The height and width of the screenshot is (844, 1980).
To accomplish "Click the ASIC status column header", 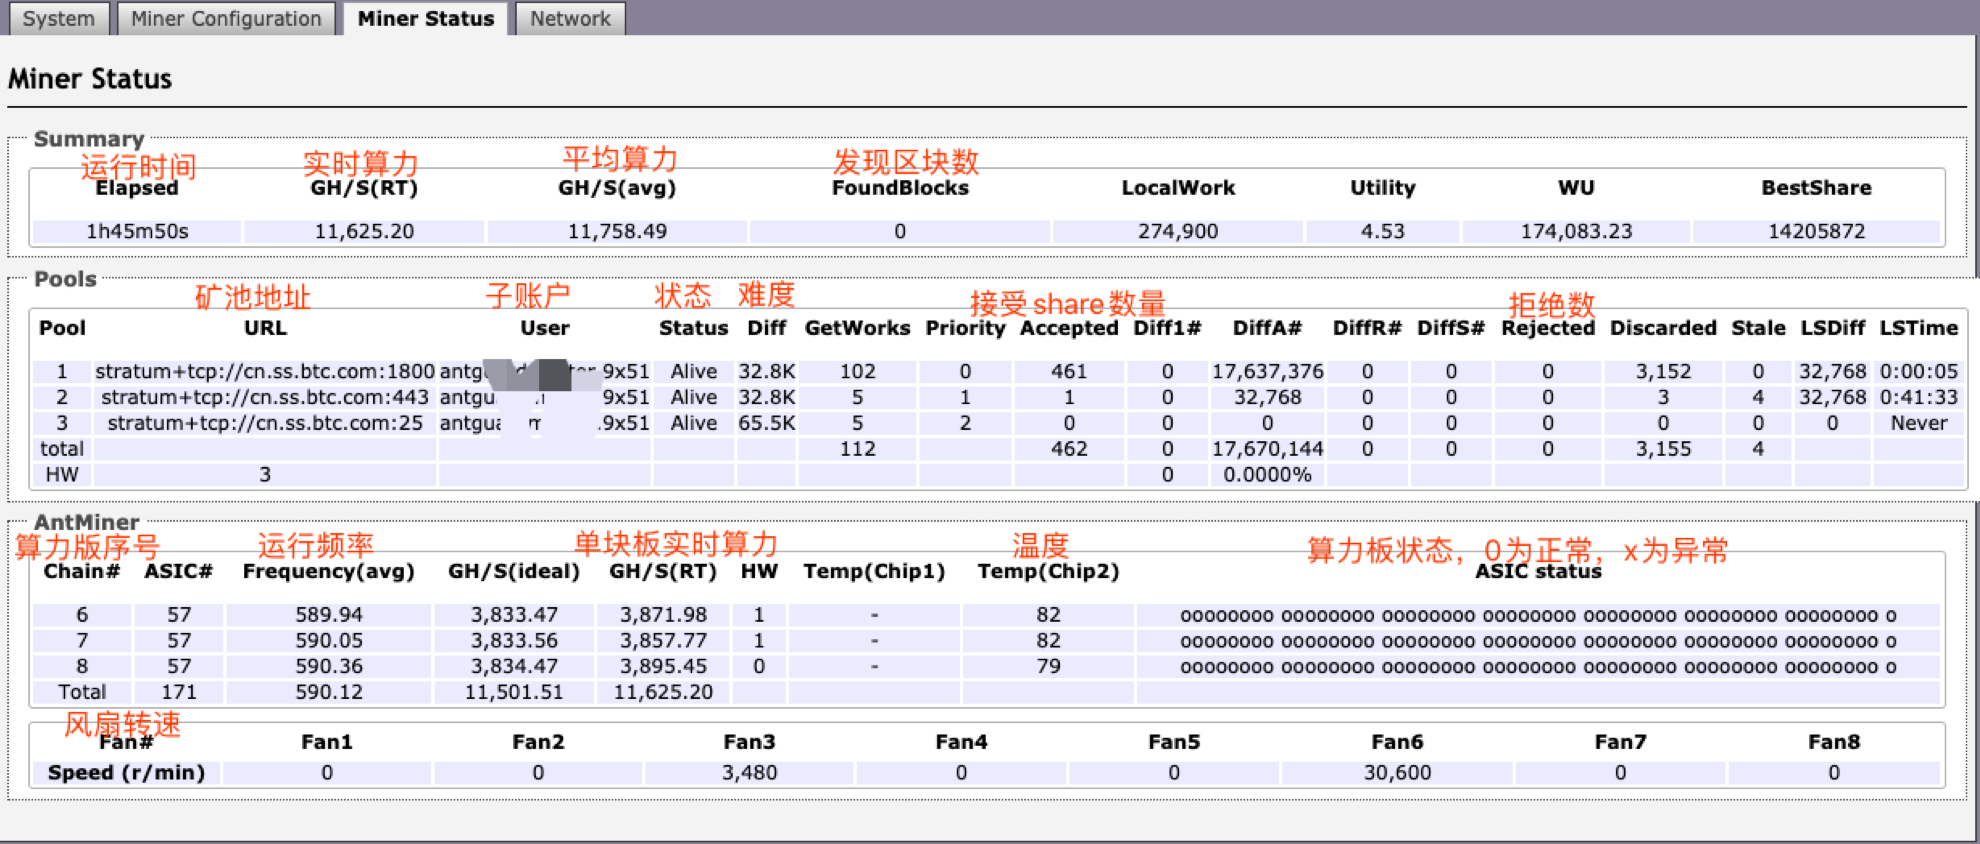I will (1538, 571).
